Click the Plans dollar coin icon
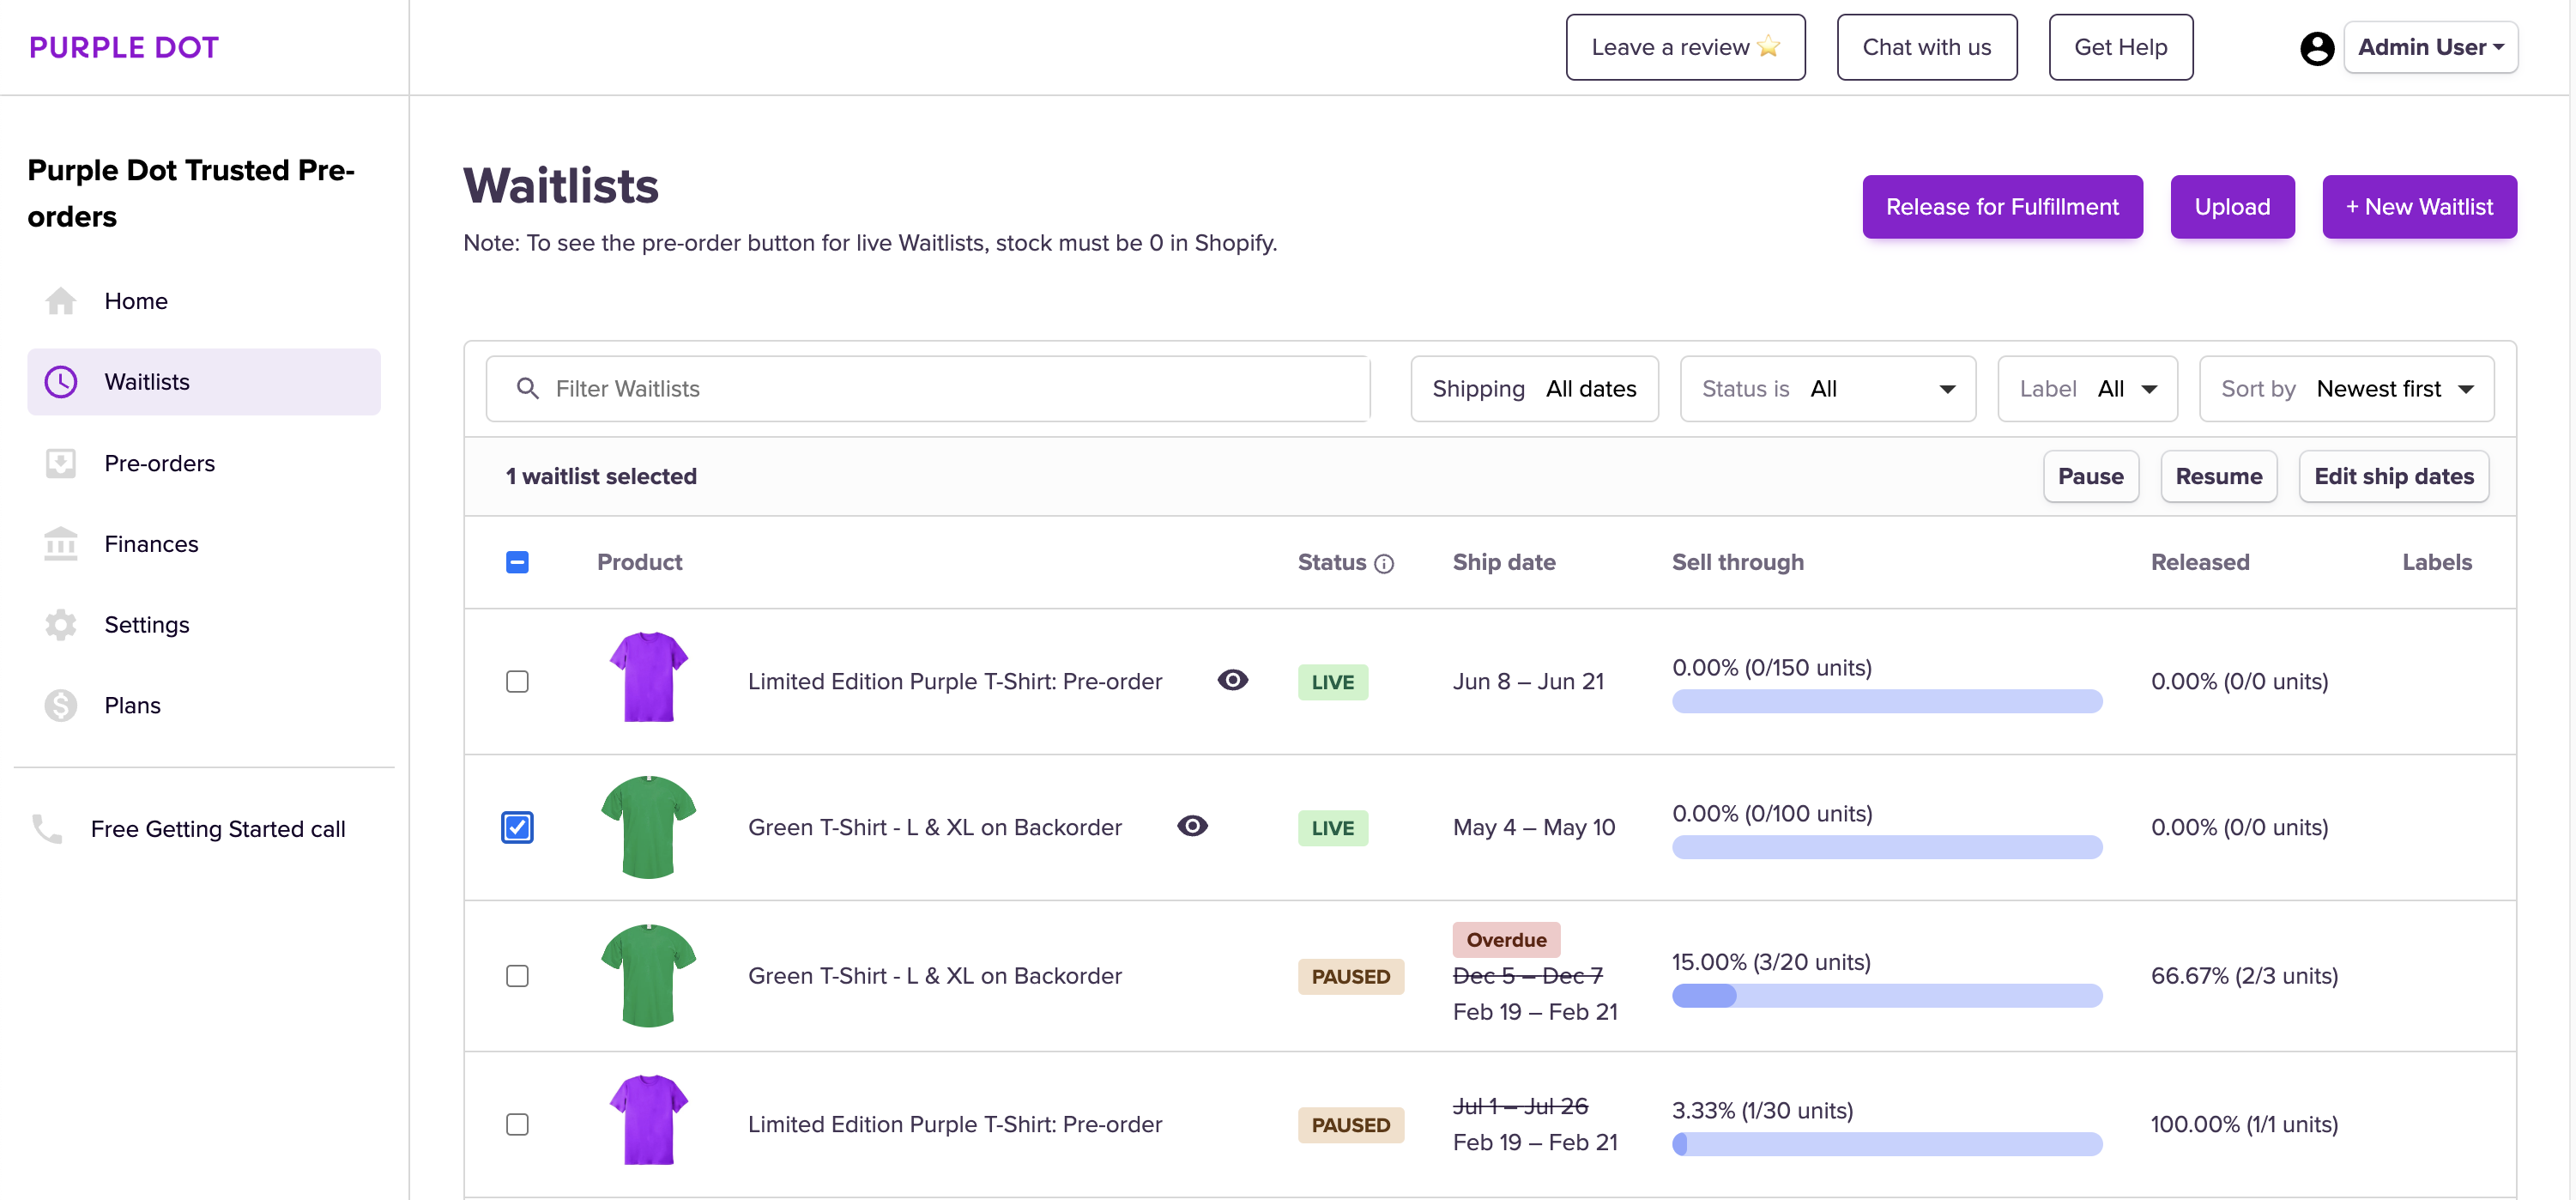 (60, 706)
